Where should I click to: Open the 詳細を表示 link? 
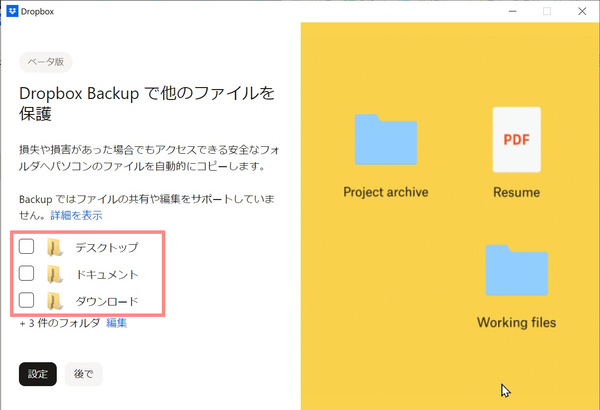click(x=77, y=215)
